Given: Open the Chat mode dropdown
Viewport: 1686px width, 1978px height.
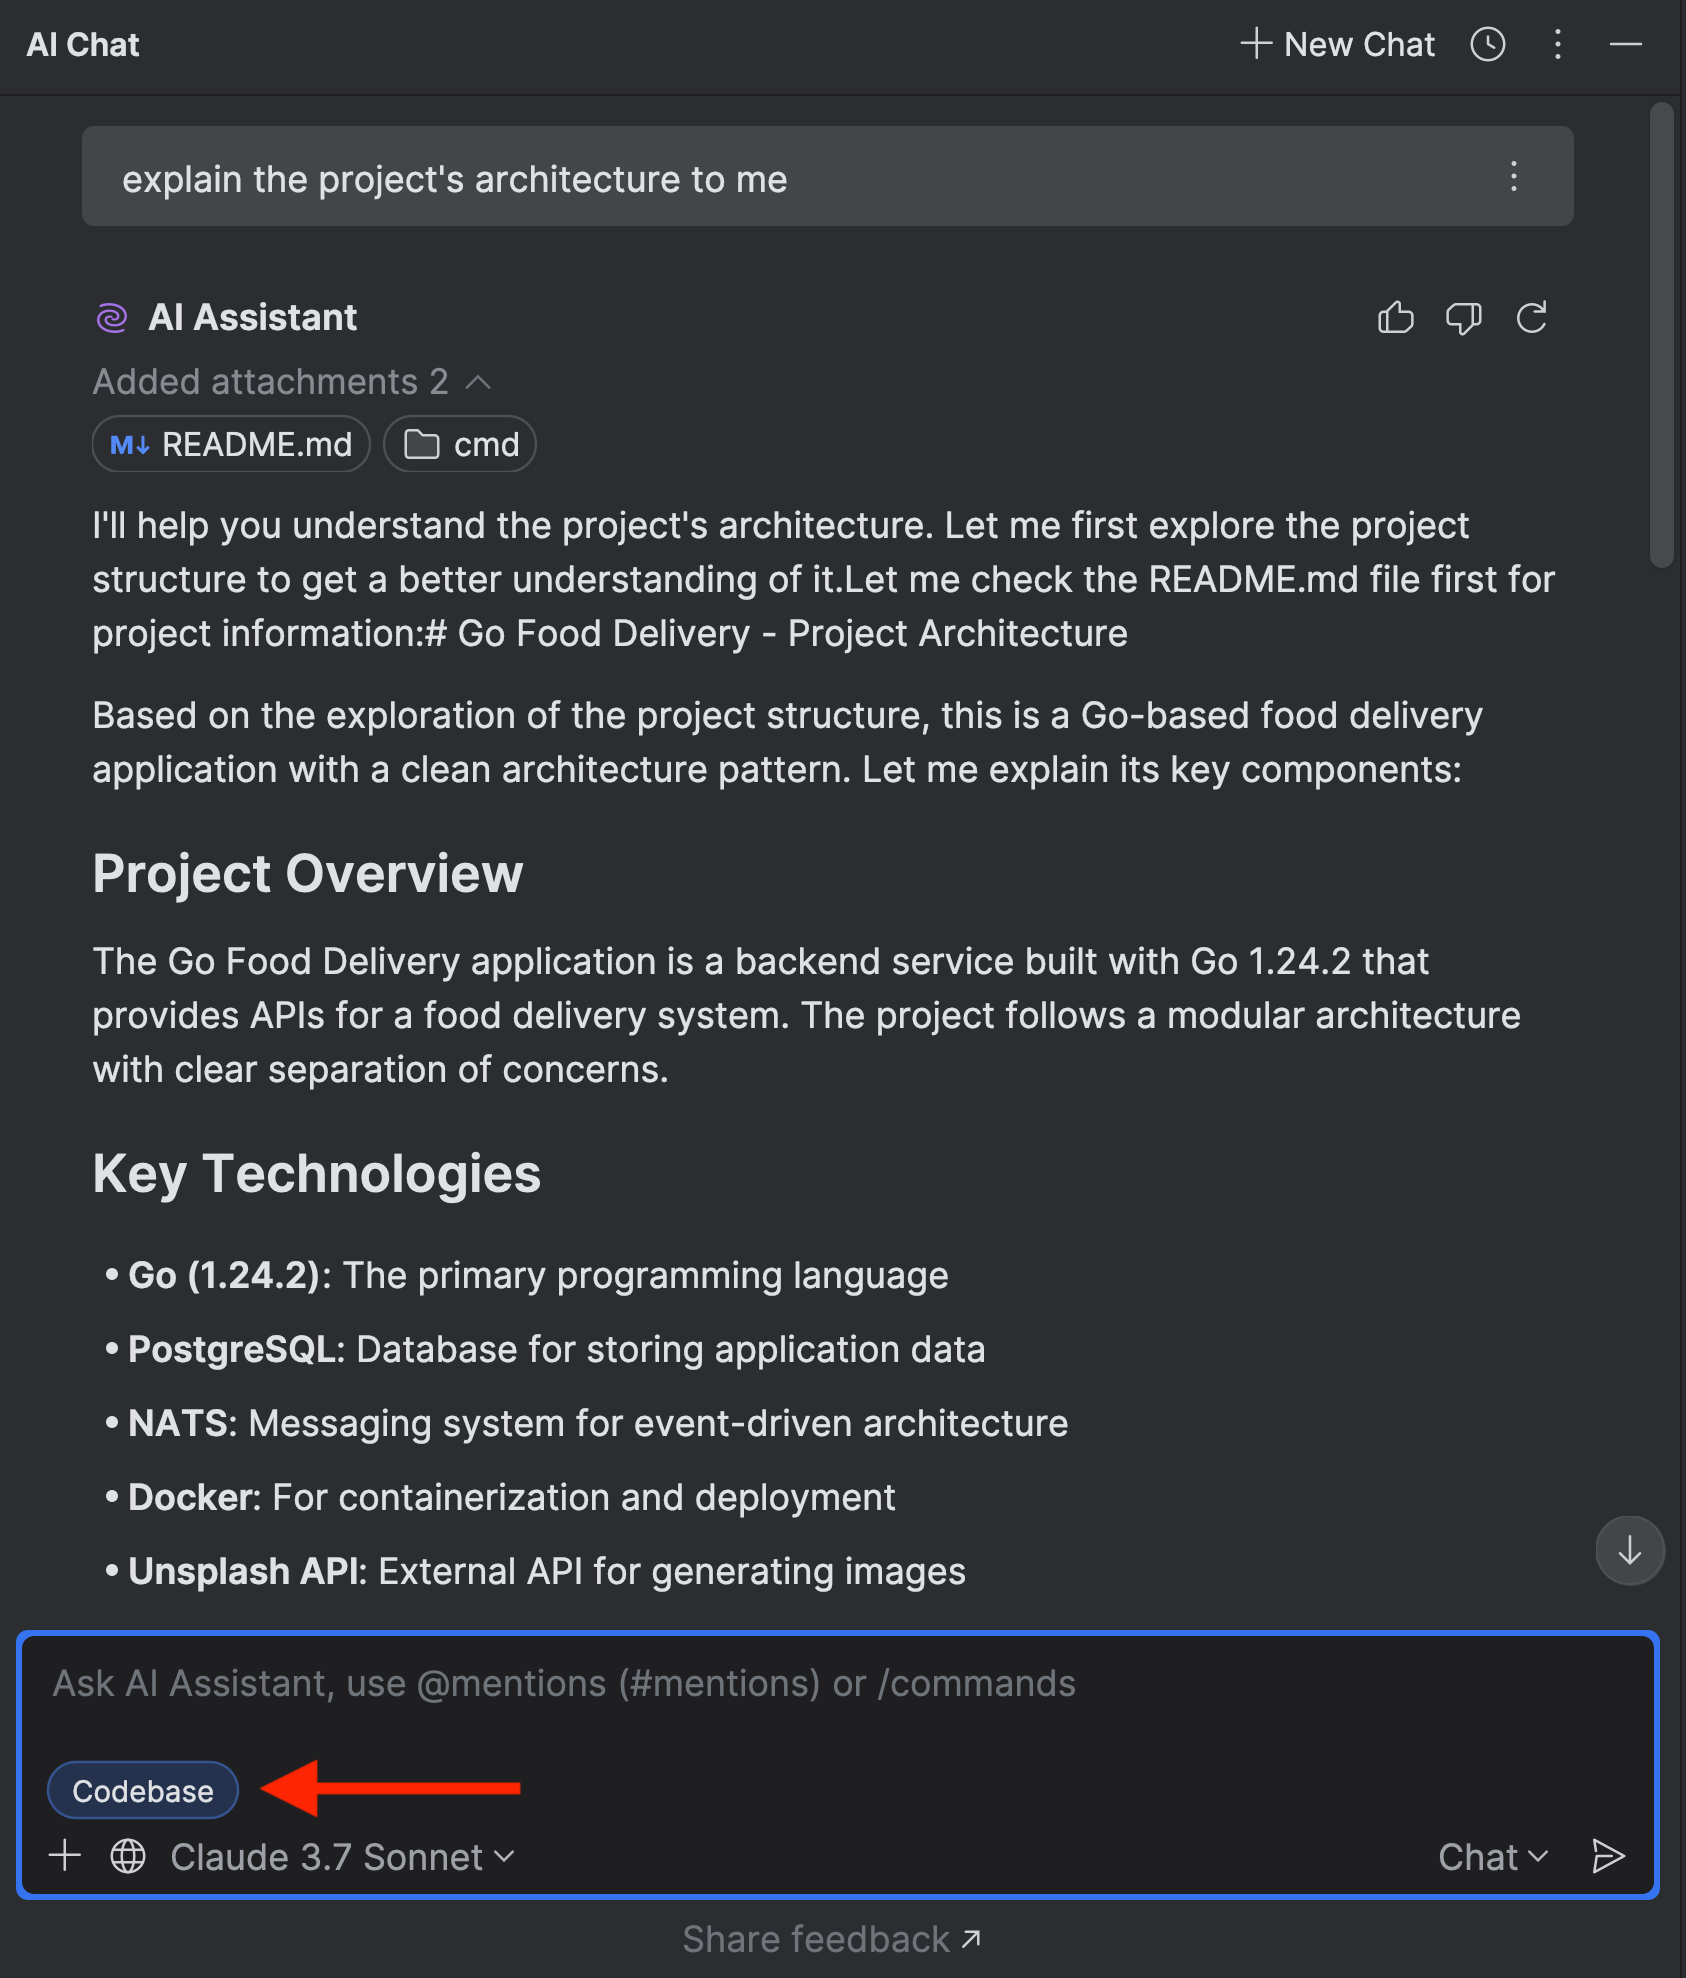Looking at the screenshot, I should click(x=1492, y=1857).
